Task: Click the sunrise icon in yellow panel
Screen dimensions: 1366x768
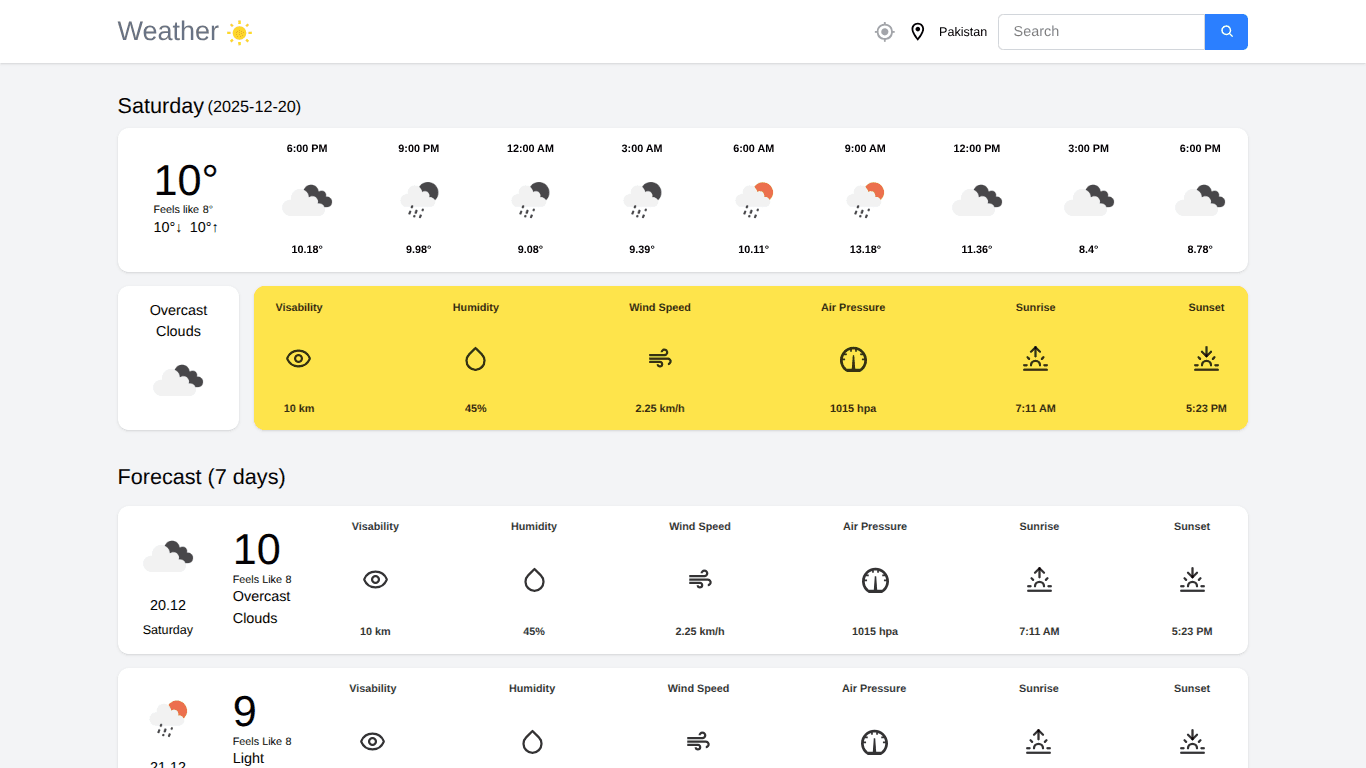Action: [x=1035, y=359]
